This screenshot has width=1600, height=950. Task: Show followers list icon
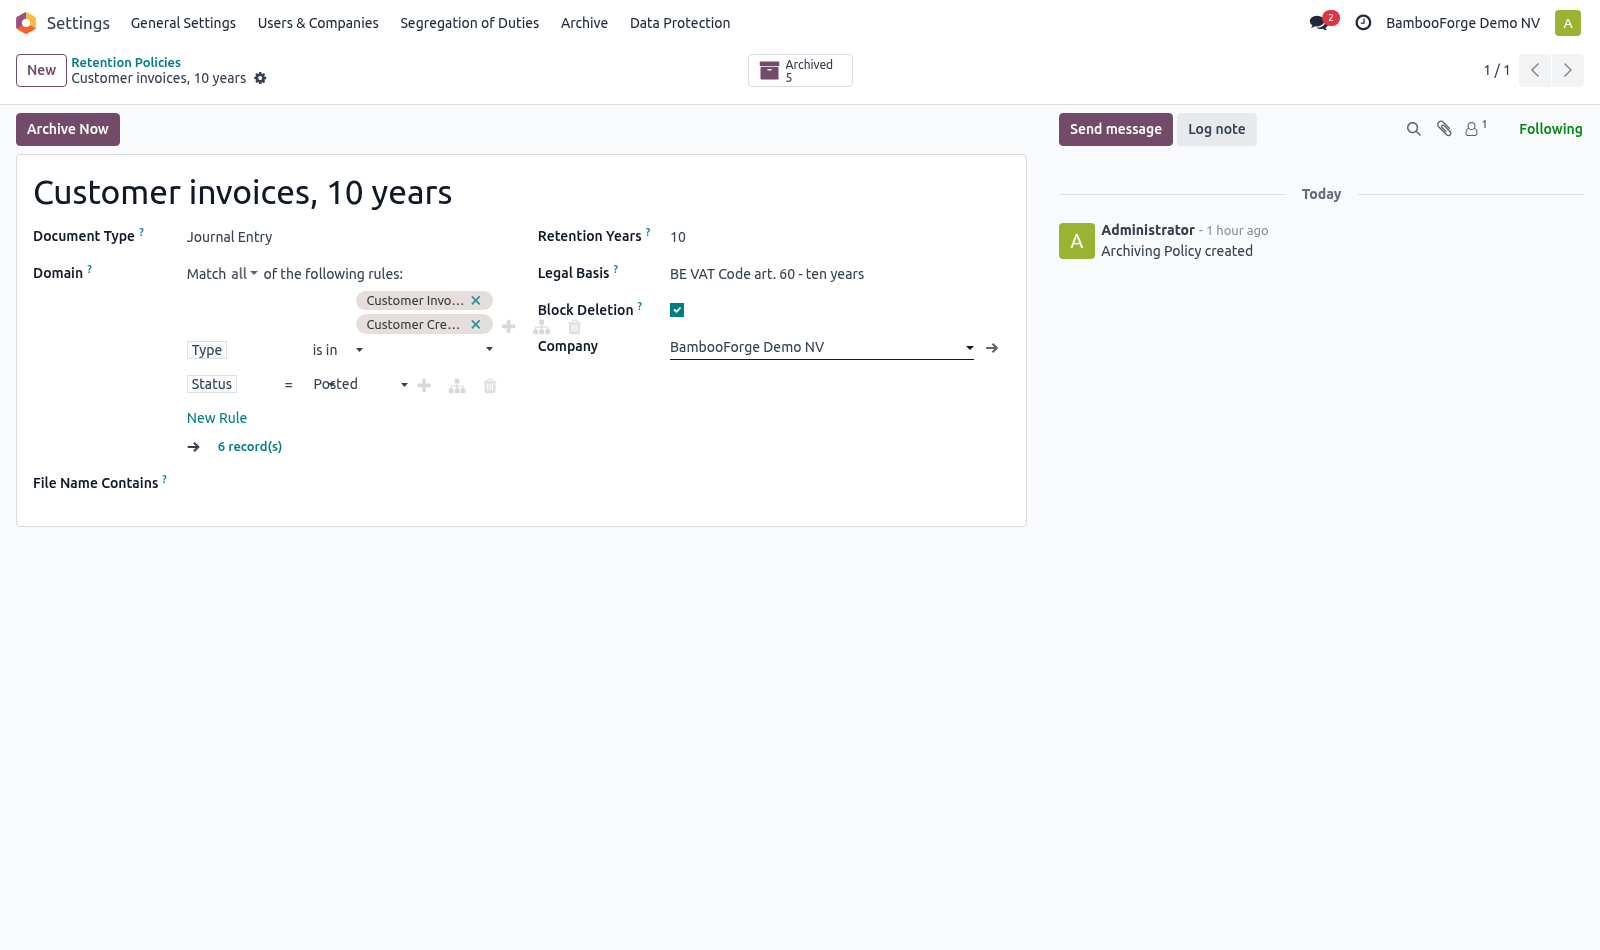tap(1475, 128)
